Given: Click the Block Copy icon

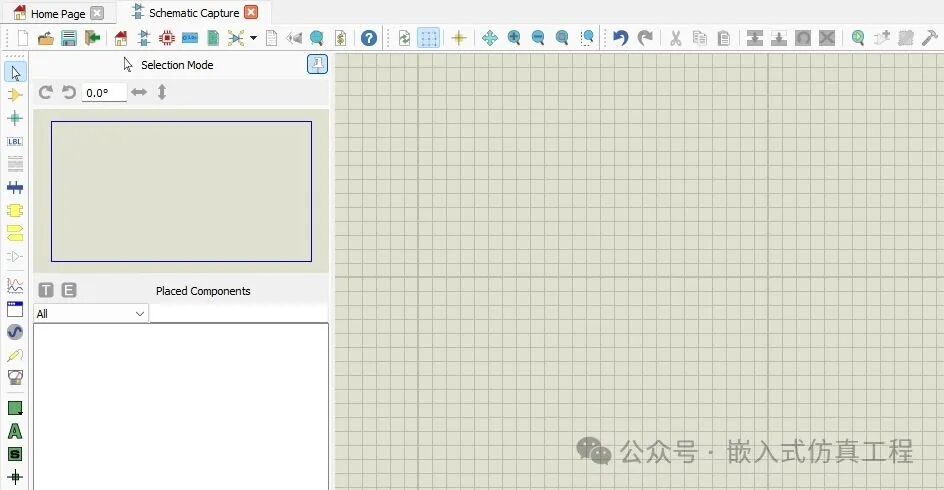Looking at the screenshot, I should (755, 39).
